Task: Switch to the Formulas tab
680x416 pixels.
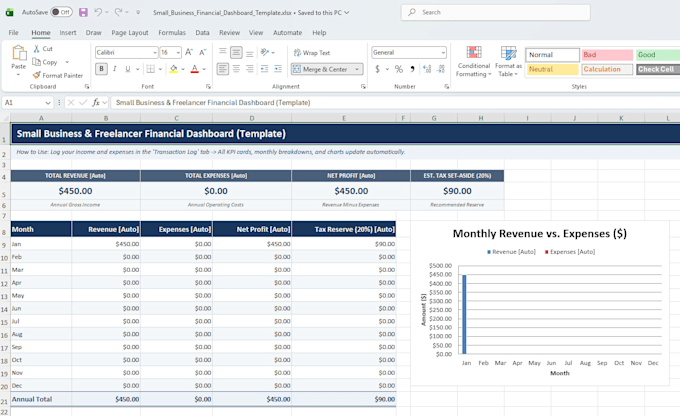Action: [x=172, y=33]
